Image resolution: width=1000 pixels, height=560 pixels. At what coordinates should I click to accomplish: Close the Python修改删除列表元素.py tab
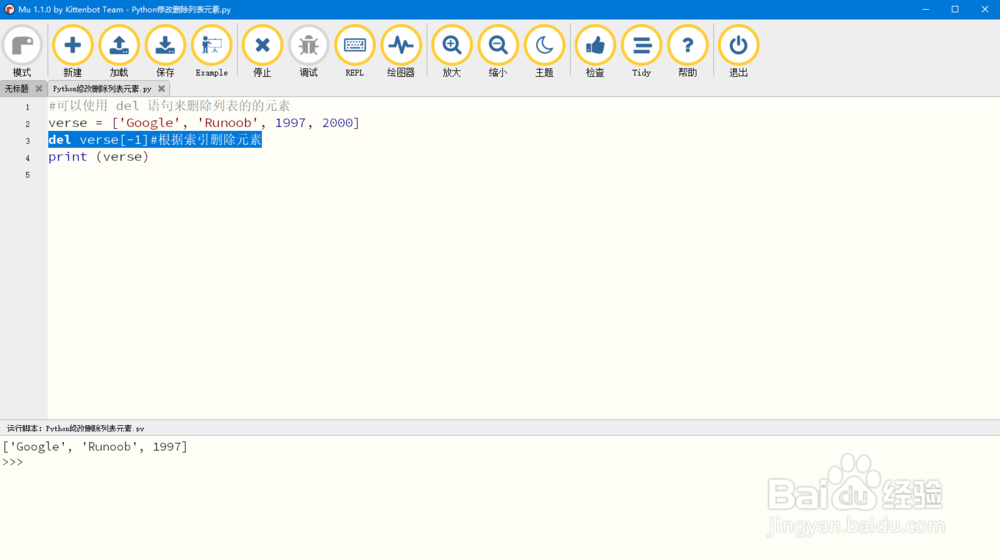click(161, 89)
